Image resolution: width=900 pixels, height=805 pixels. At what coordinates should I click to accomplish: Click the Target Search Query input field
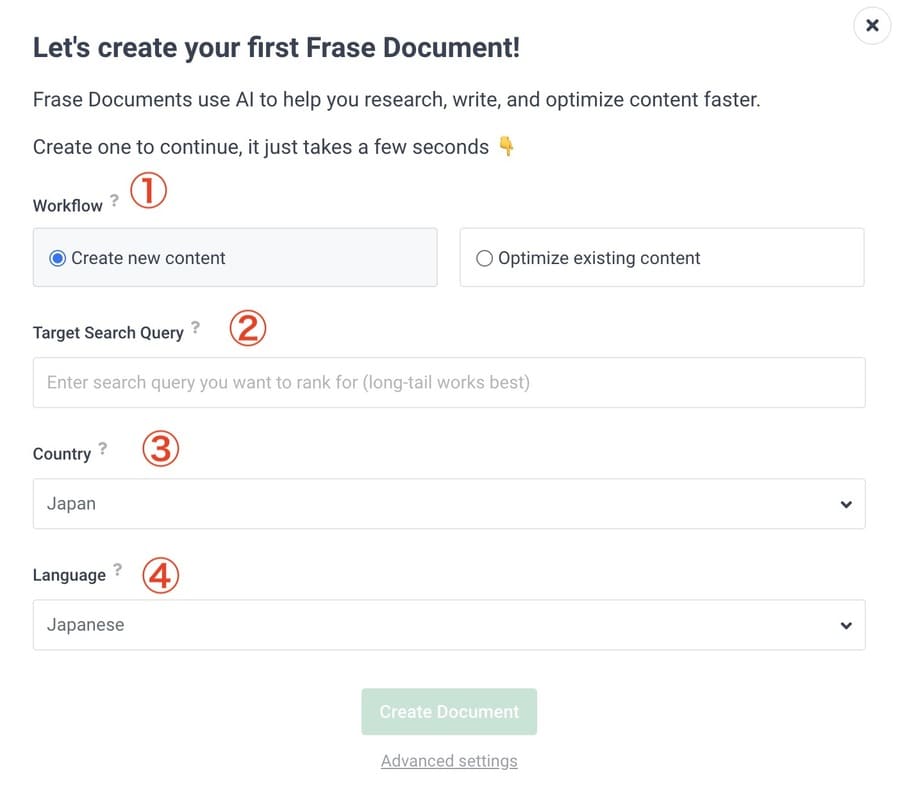449,382
